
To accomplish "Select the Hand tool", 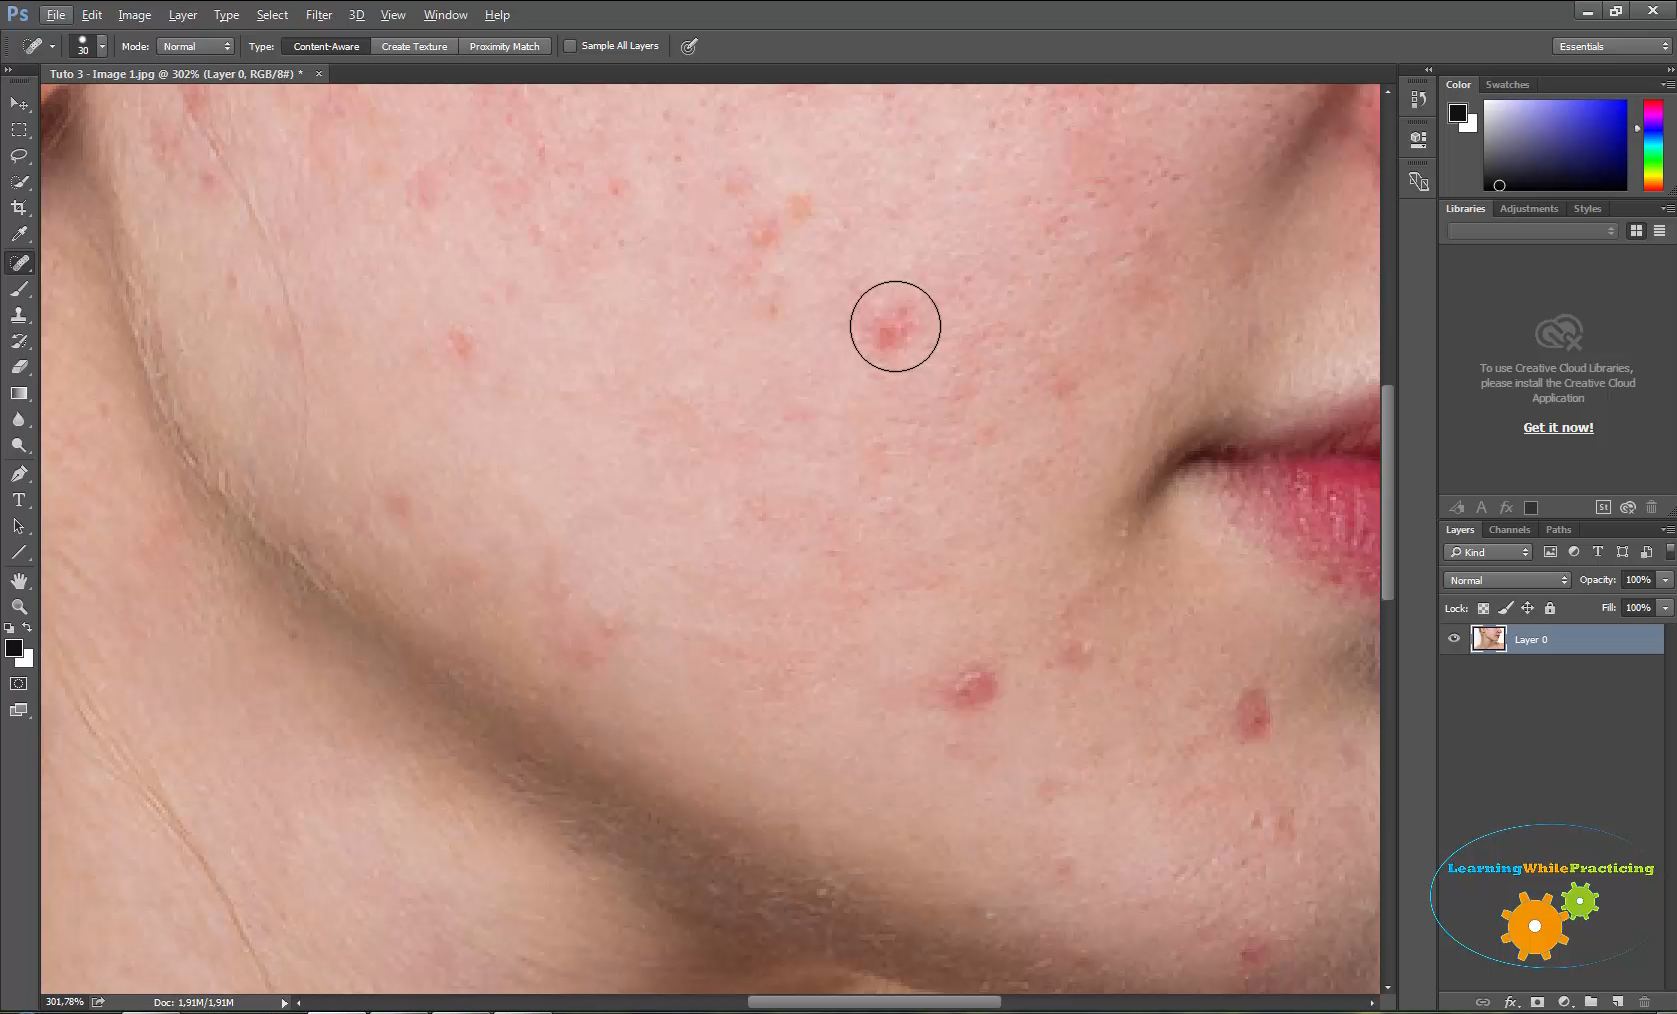I will point(19,581).
